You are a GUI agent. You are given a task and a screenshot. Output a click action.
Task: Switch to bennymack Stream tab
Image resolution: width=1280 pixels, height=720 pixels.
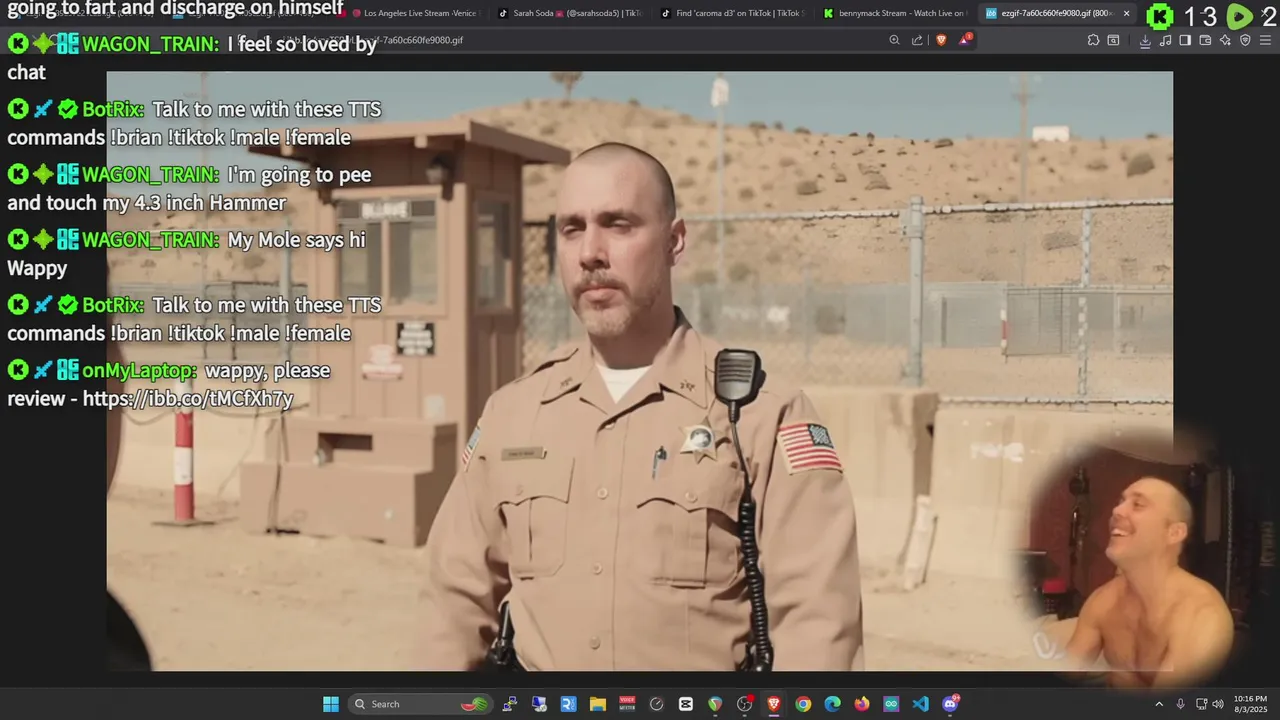click(x=894, y=13)
